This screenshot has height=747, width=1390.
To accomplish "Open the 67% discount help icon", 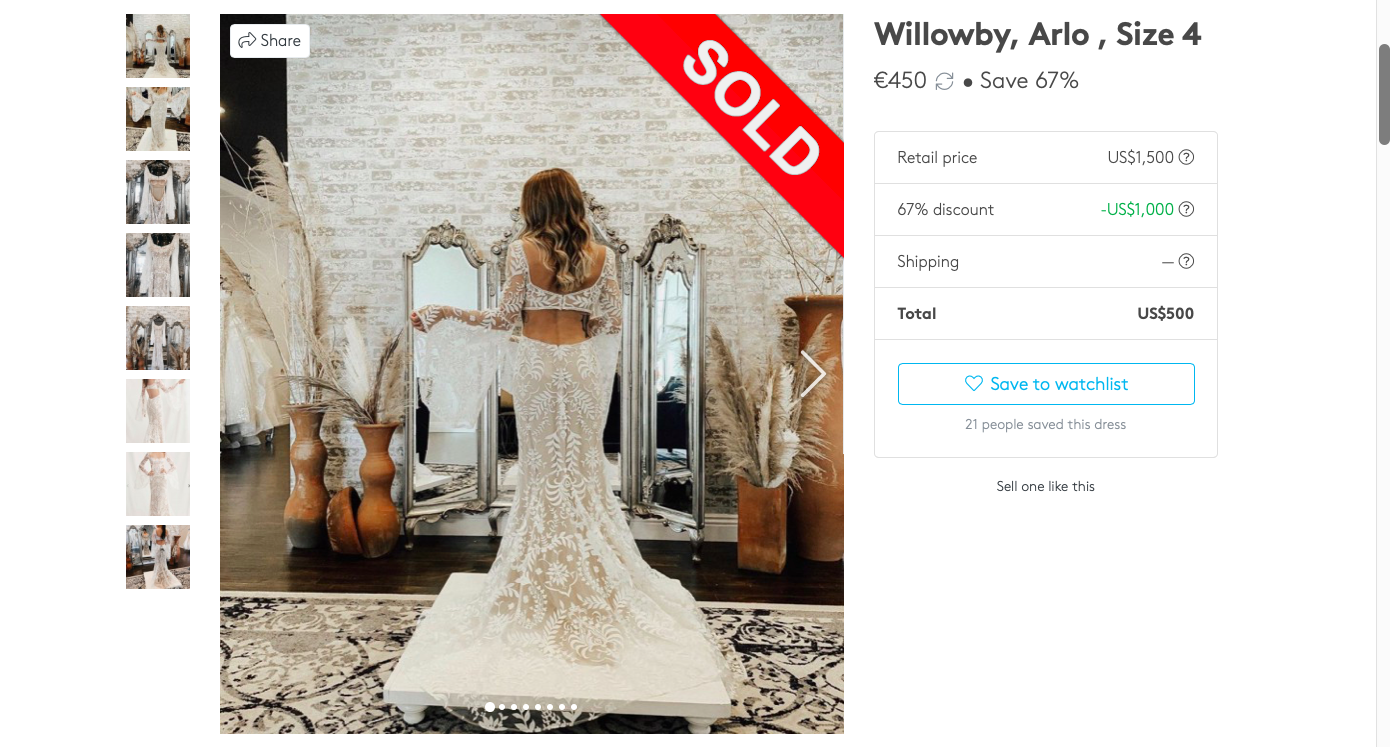I will tap(1186, 209).
